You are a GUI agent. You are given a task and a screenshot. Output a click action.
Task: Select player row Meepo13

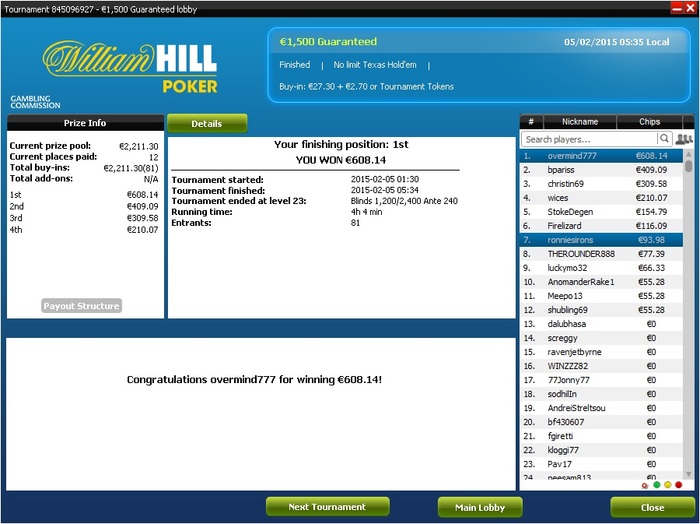click(x=601, y=296)
